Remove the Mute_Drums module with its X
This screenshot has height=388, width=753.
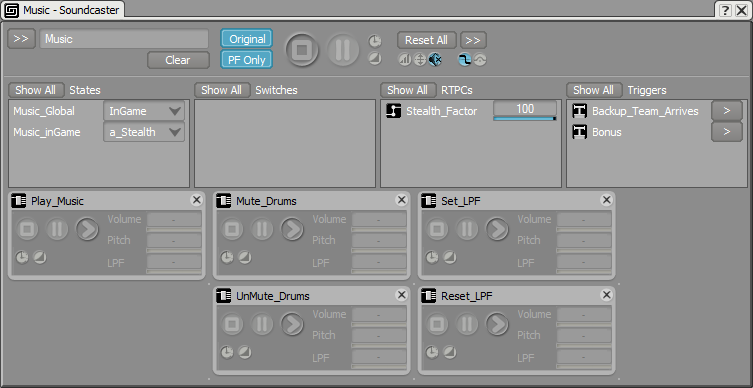401,200
